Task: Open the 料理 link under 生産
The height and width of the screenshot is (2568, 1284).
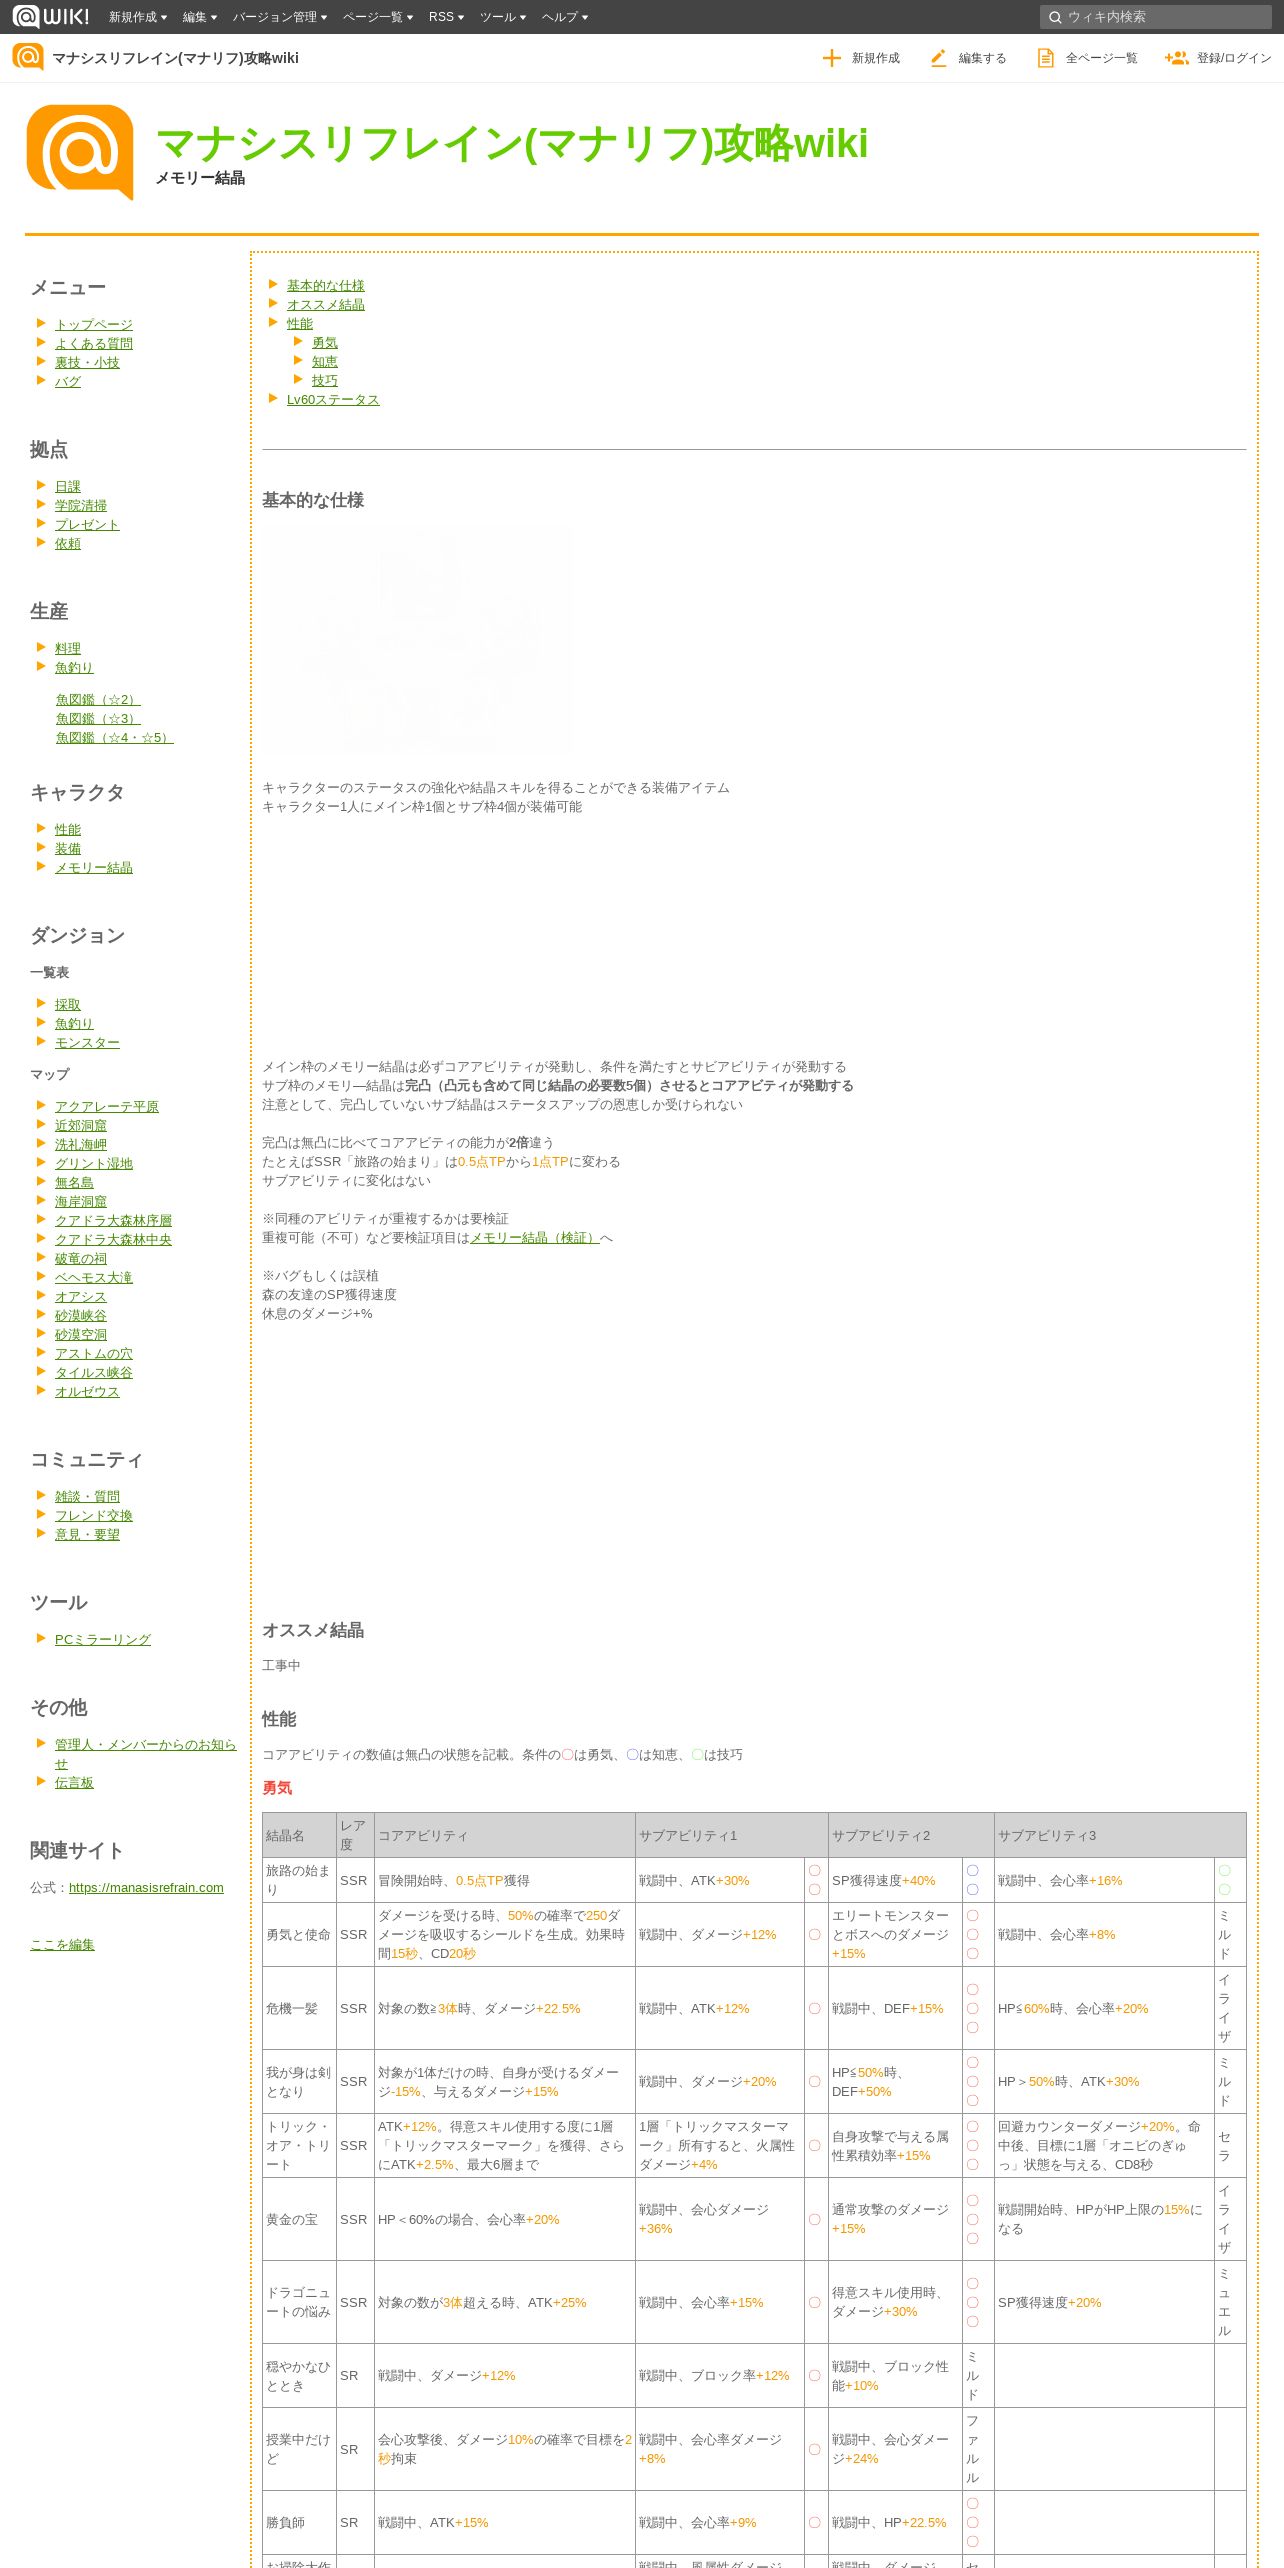Action: 68,649
